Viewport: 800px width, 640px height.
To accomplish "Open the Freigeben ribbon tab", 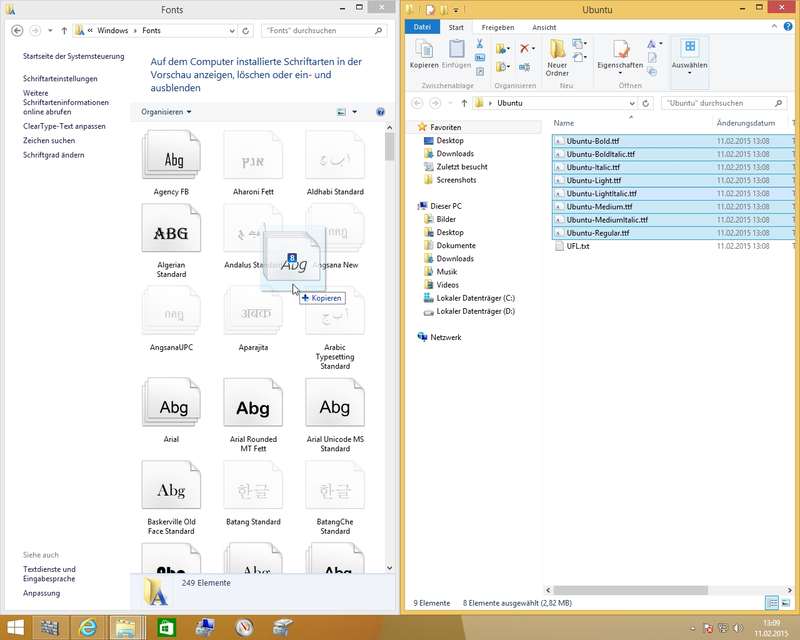I will click(497, 27).
